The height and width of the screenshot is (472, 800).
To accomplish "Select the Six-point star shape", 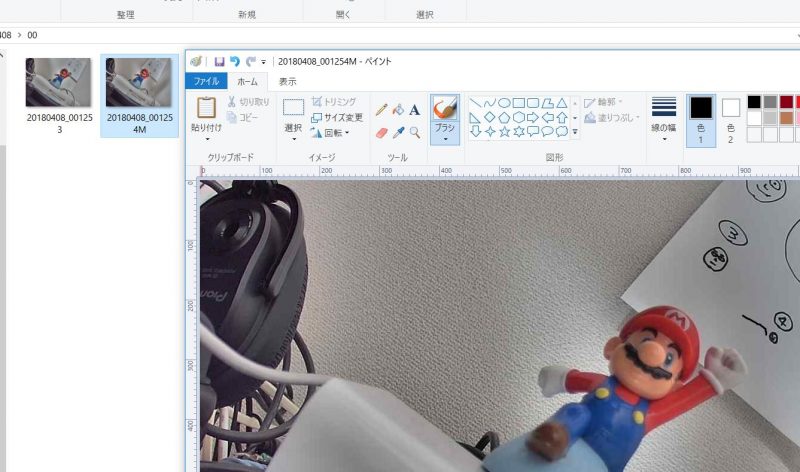I will pyautogui.click(x=518, y=132).
